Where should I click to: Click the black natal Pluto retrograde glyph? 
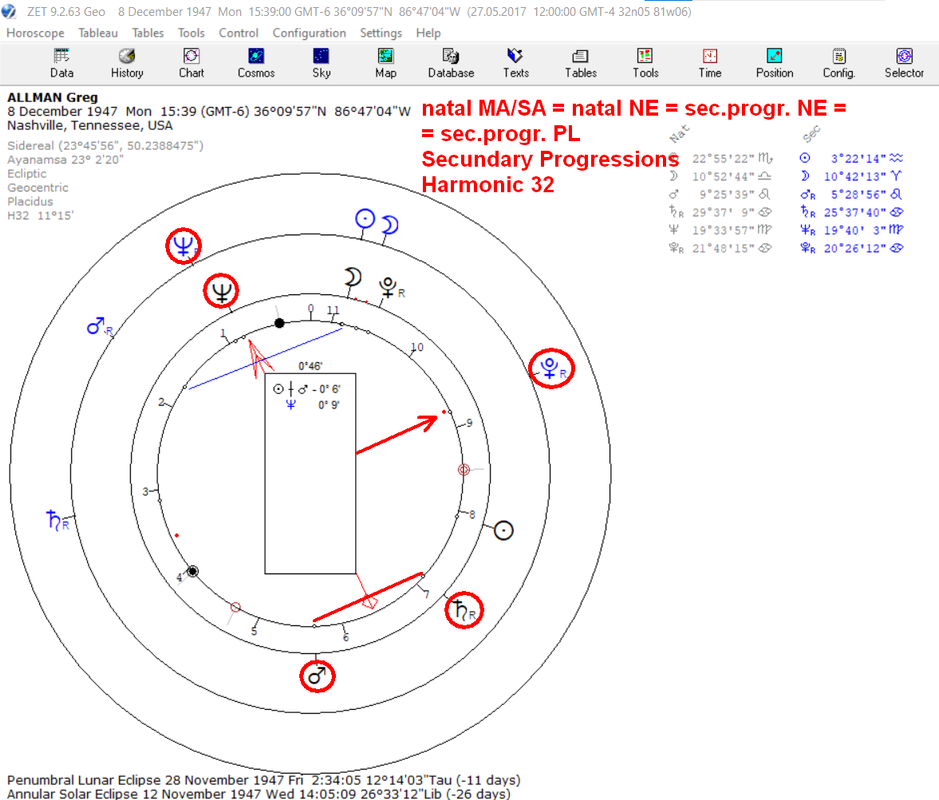392,288
